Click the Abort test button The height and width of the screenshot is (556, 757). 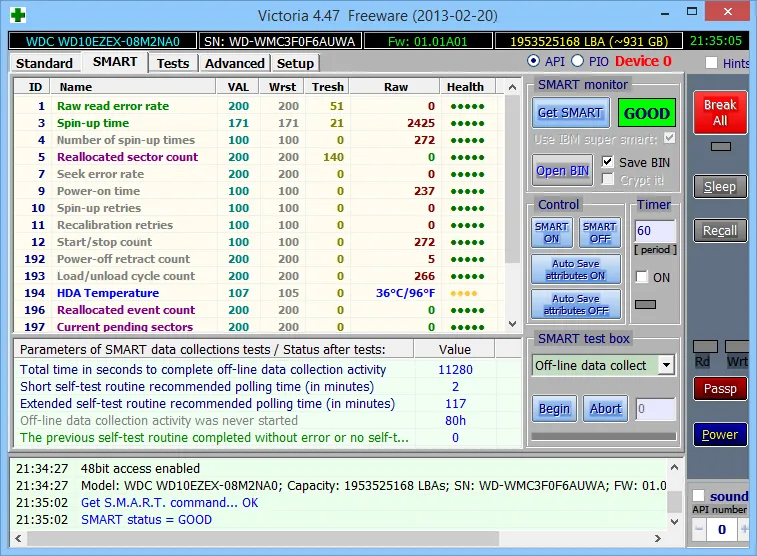(605, 409)
